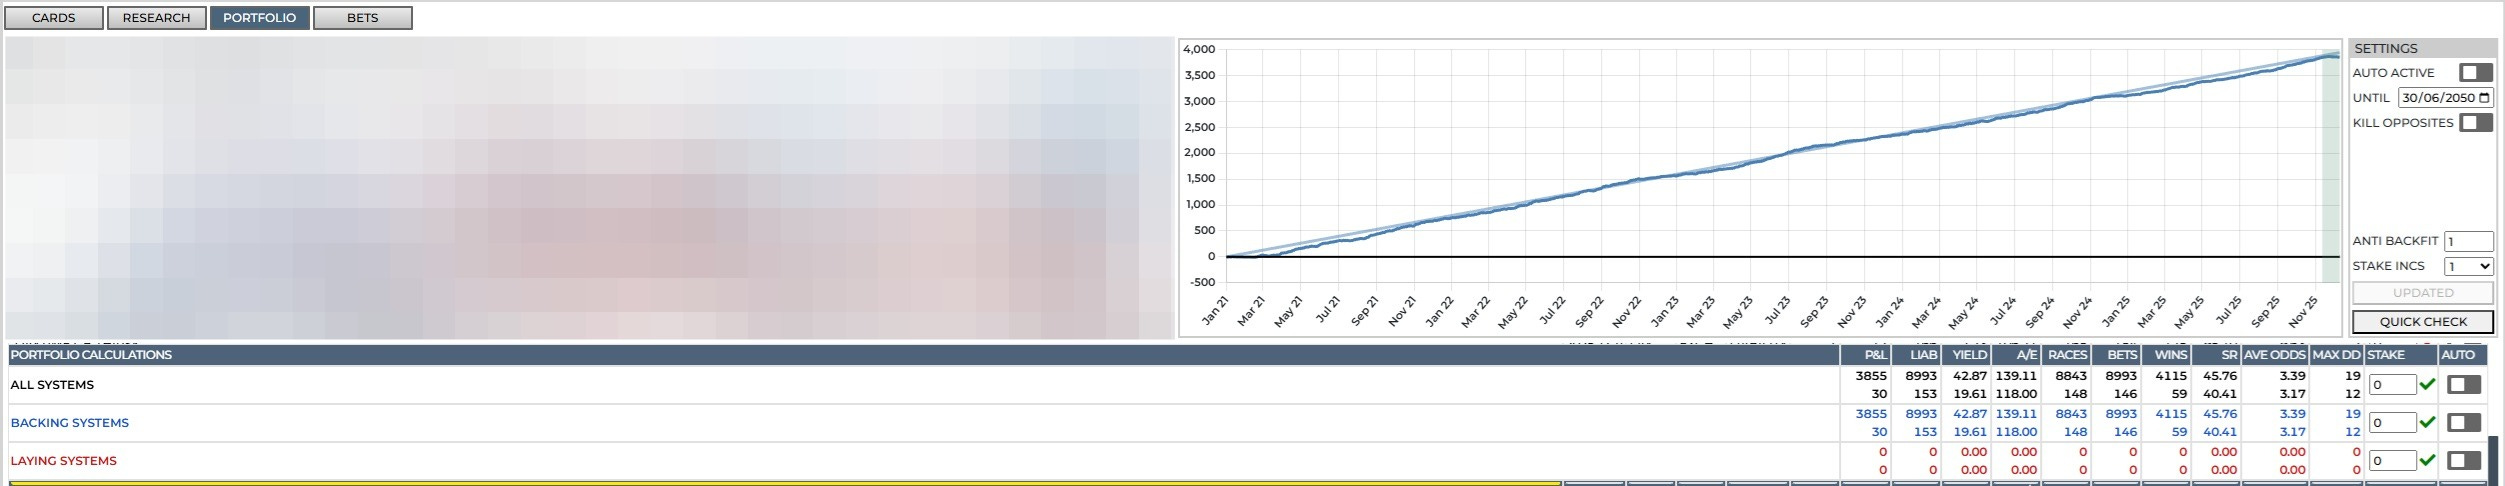The image size is (2505, 486).
Task: Open the BACKING SYSTEMS link
Action: click(x=69, y=423)
